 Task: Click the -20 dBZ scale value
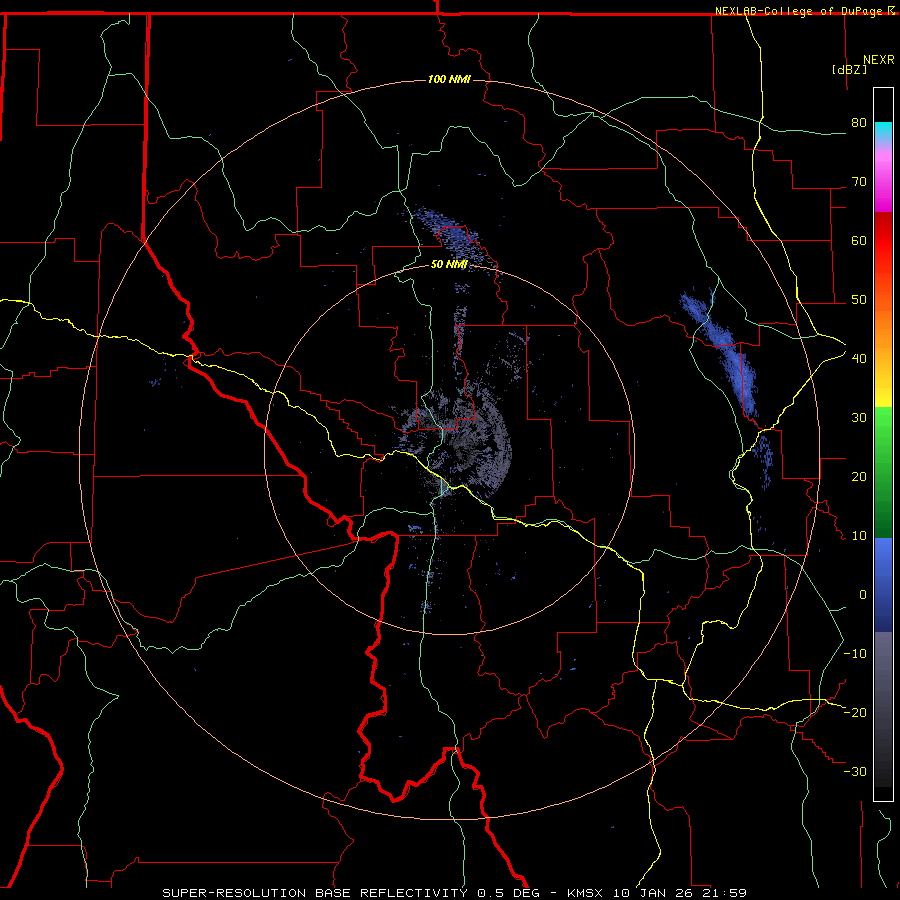[x=855, y=712]
